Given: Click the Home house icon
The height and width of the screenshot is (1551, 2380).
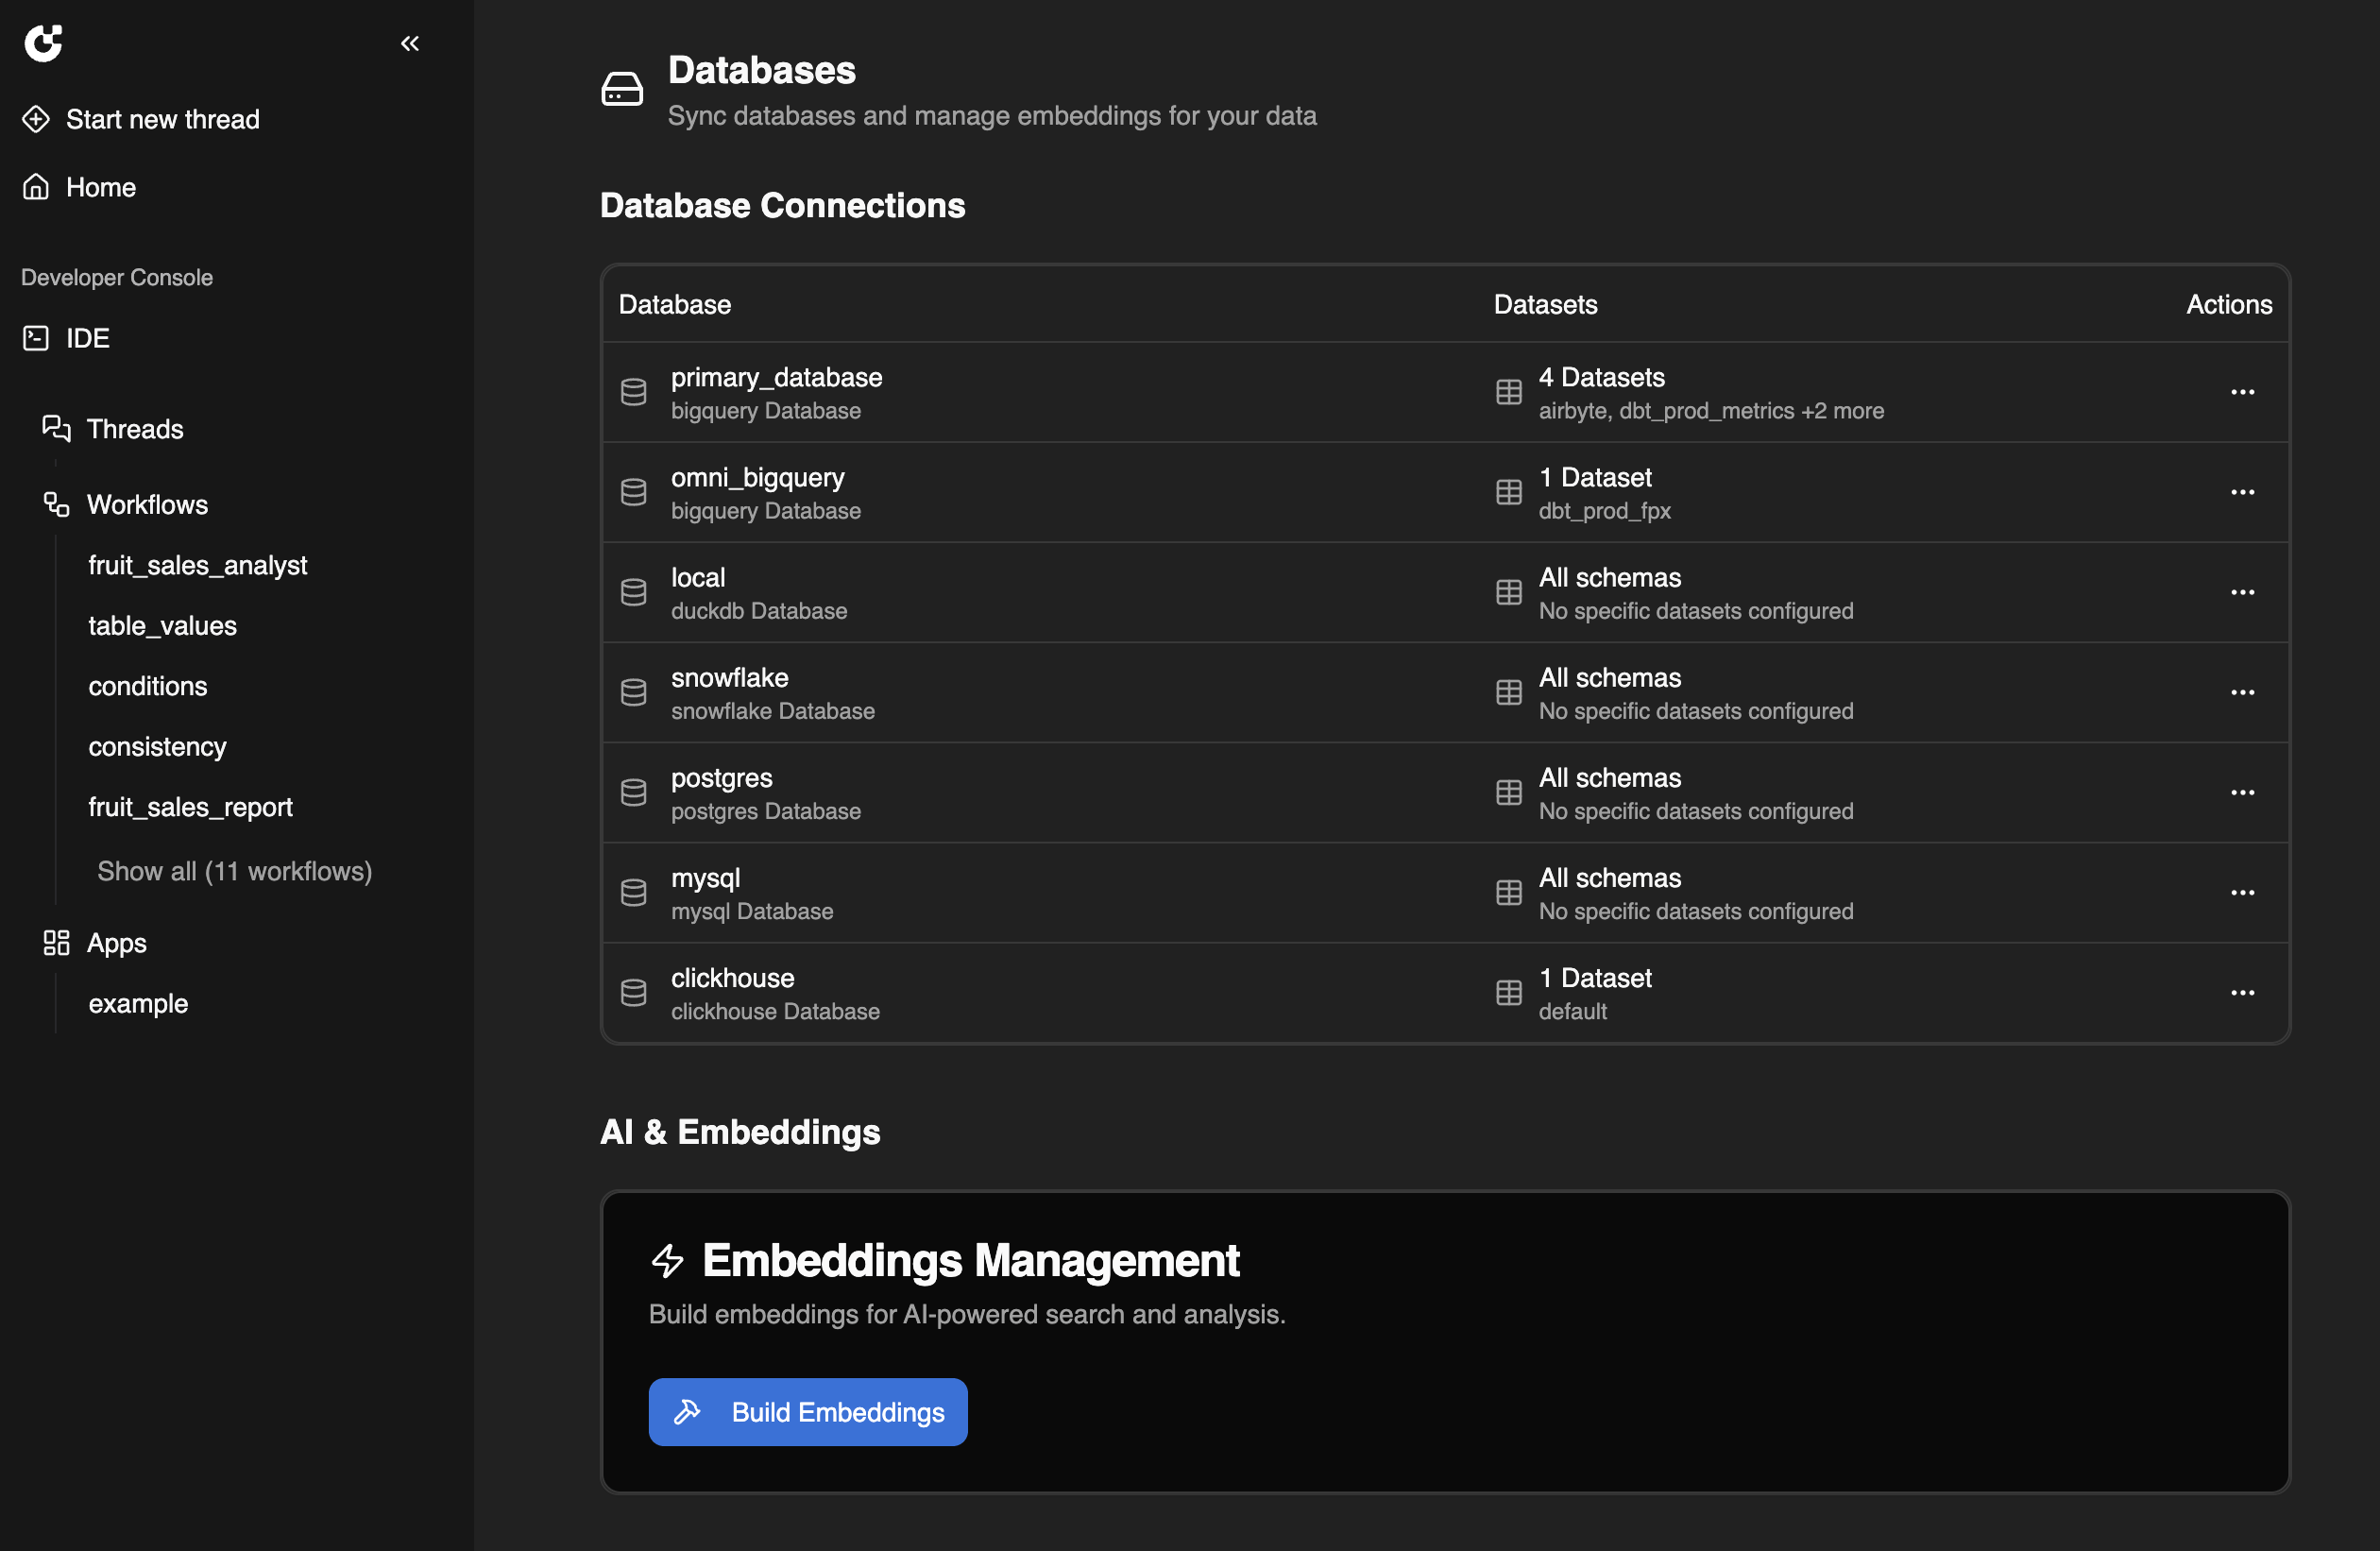Looking at the screenshot, I should point(36,187).
